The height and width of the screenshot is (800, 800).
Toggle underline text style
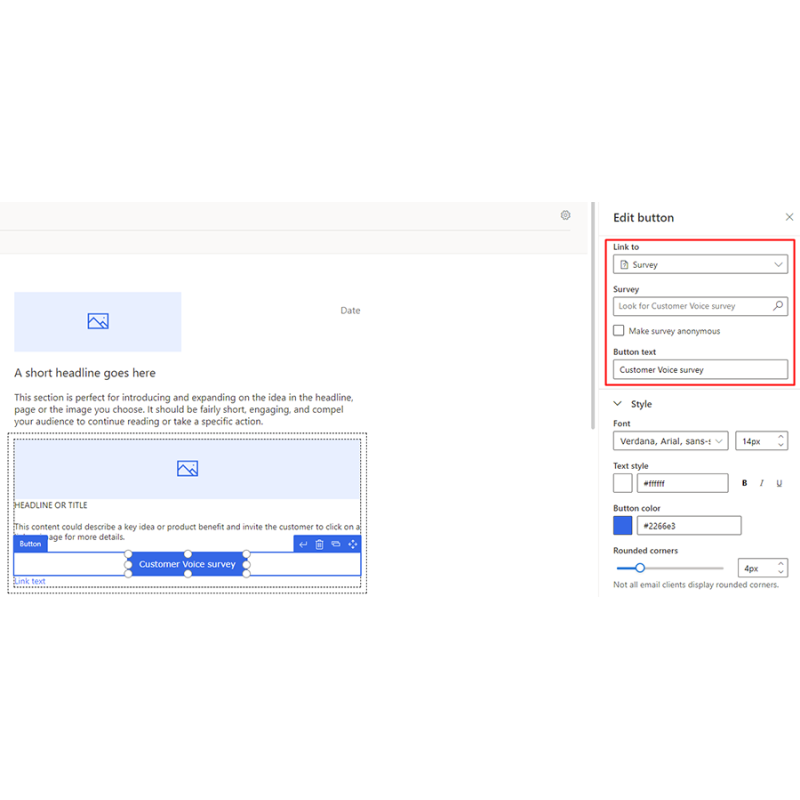coord(779,483)
